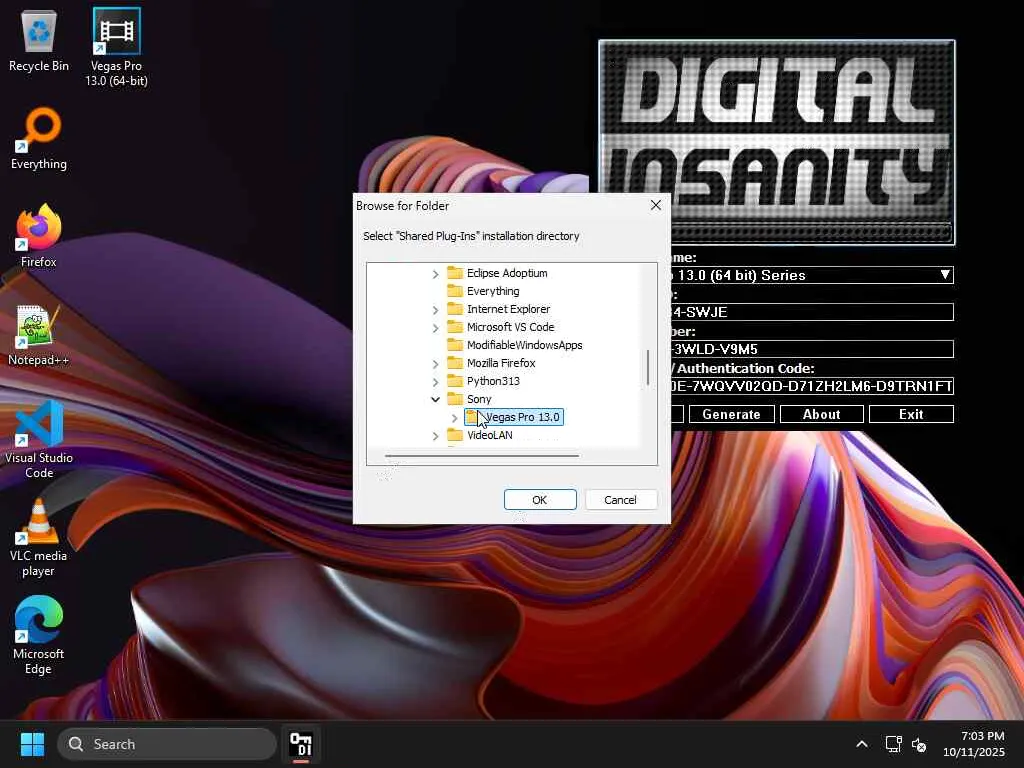Viewport: 1024px width, 768px height.
Task: Collapse the Sony folder node
Action: click(435, 399)
